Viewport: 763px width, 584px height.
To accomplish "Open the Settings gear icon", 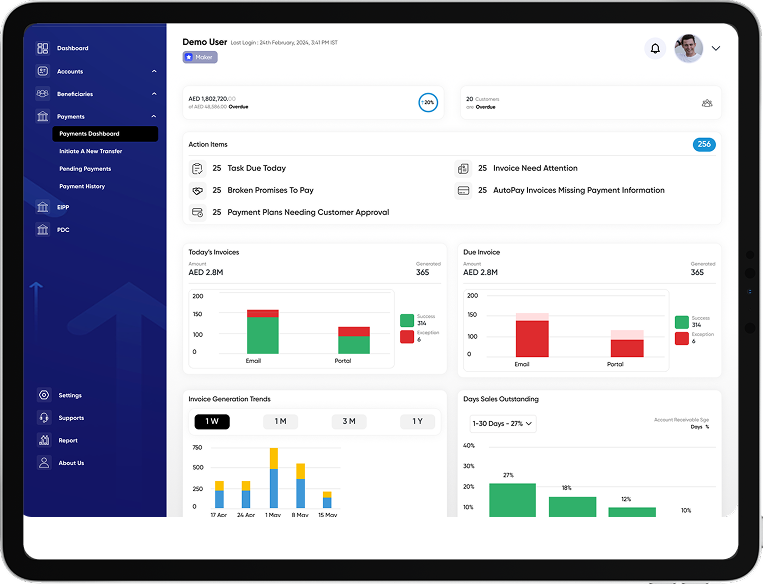I will [43, 395].
